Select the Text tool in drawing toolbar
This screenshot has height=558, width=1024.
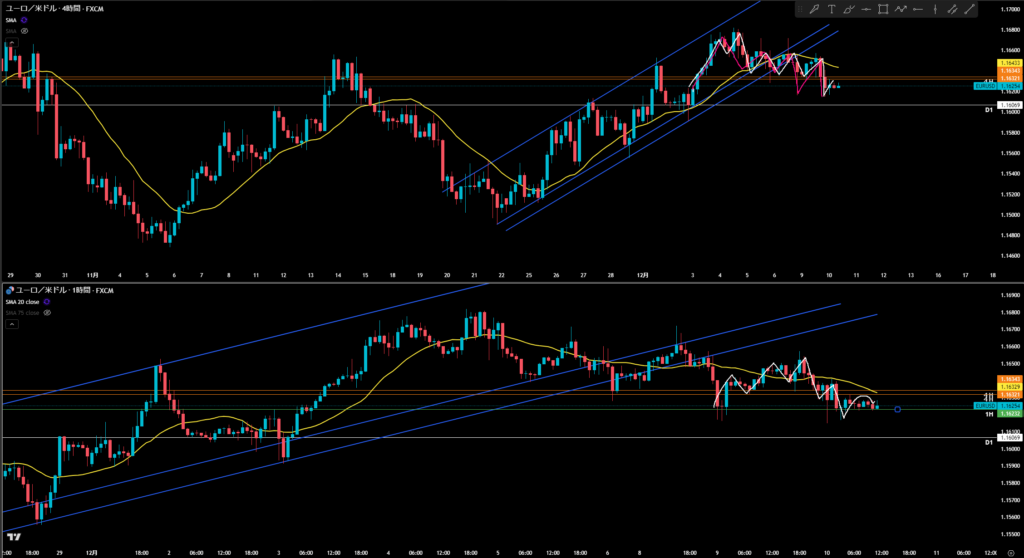[x=832, y=10]
